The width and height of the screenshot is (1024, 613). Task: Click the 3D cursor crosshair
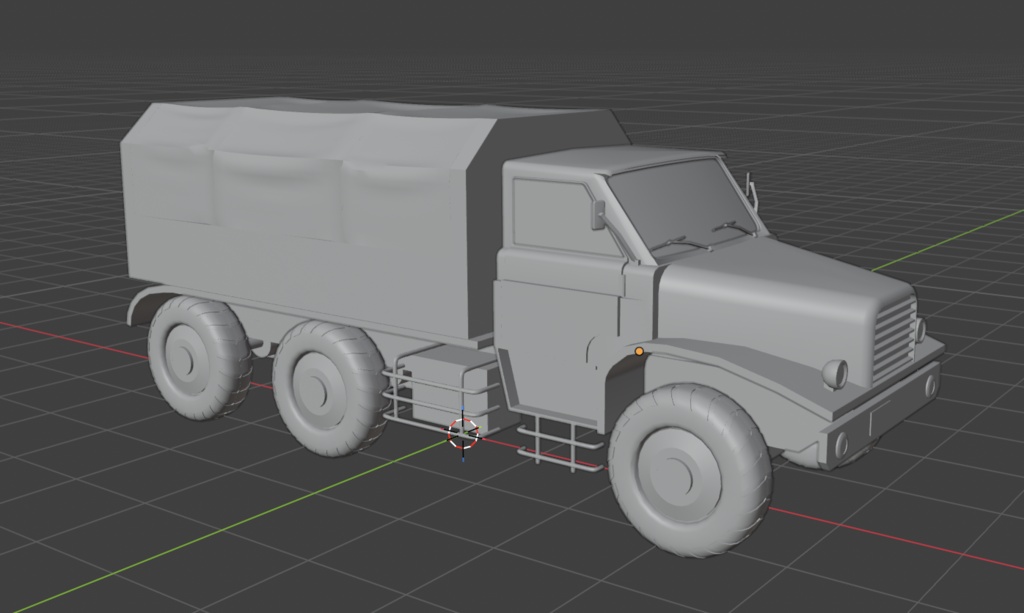tap(463, 433)
